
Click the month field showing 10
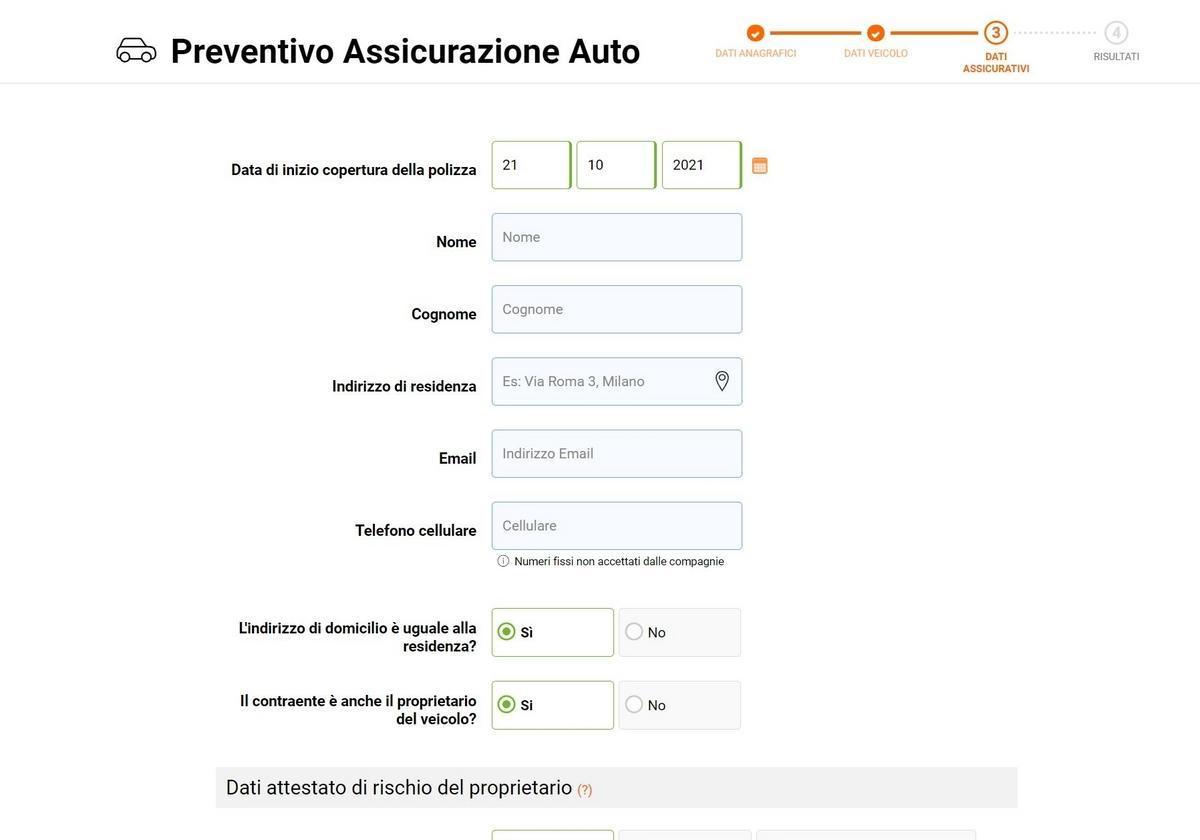616,165
